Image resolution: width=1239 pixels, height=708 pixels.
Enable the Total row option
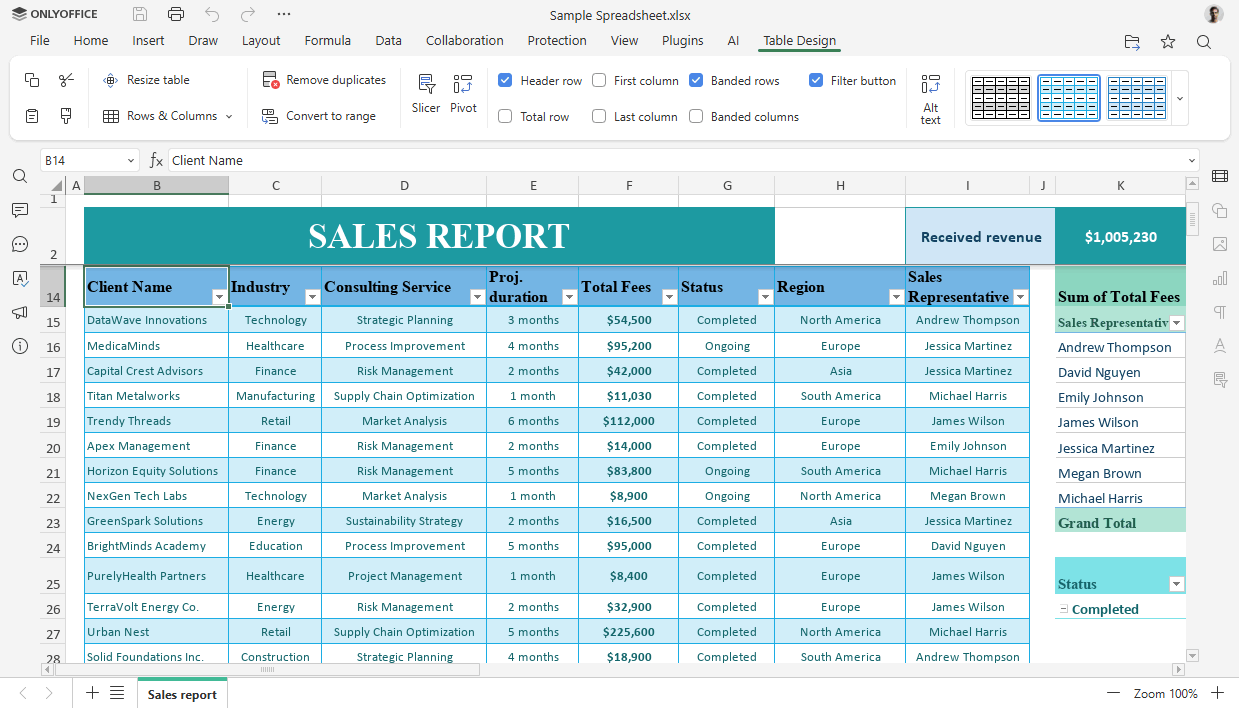(x=505, y=116)
